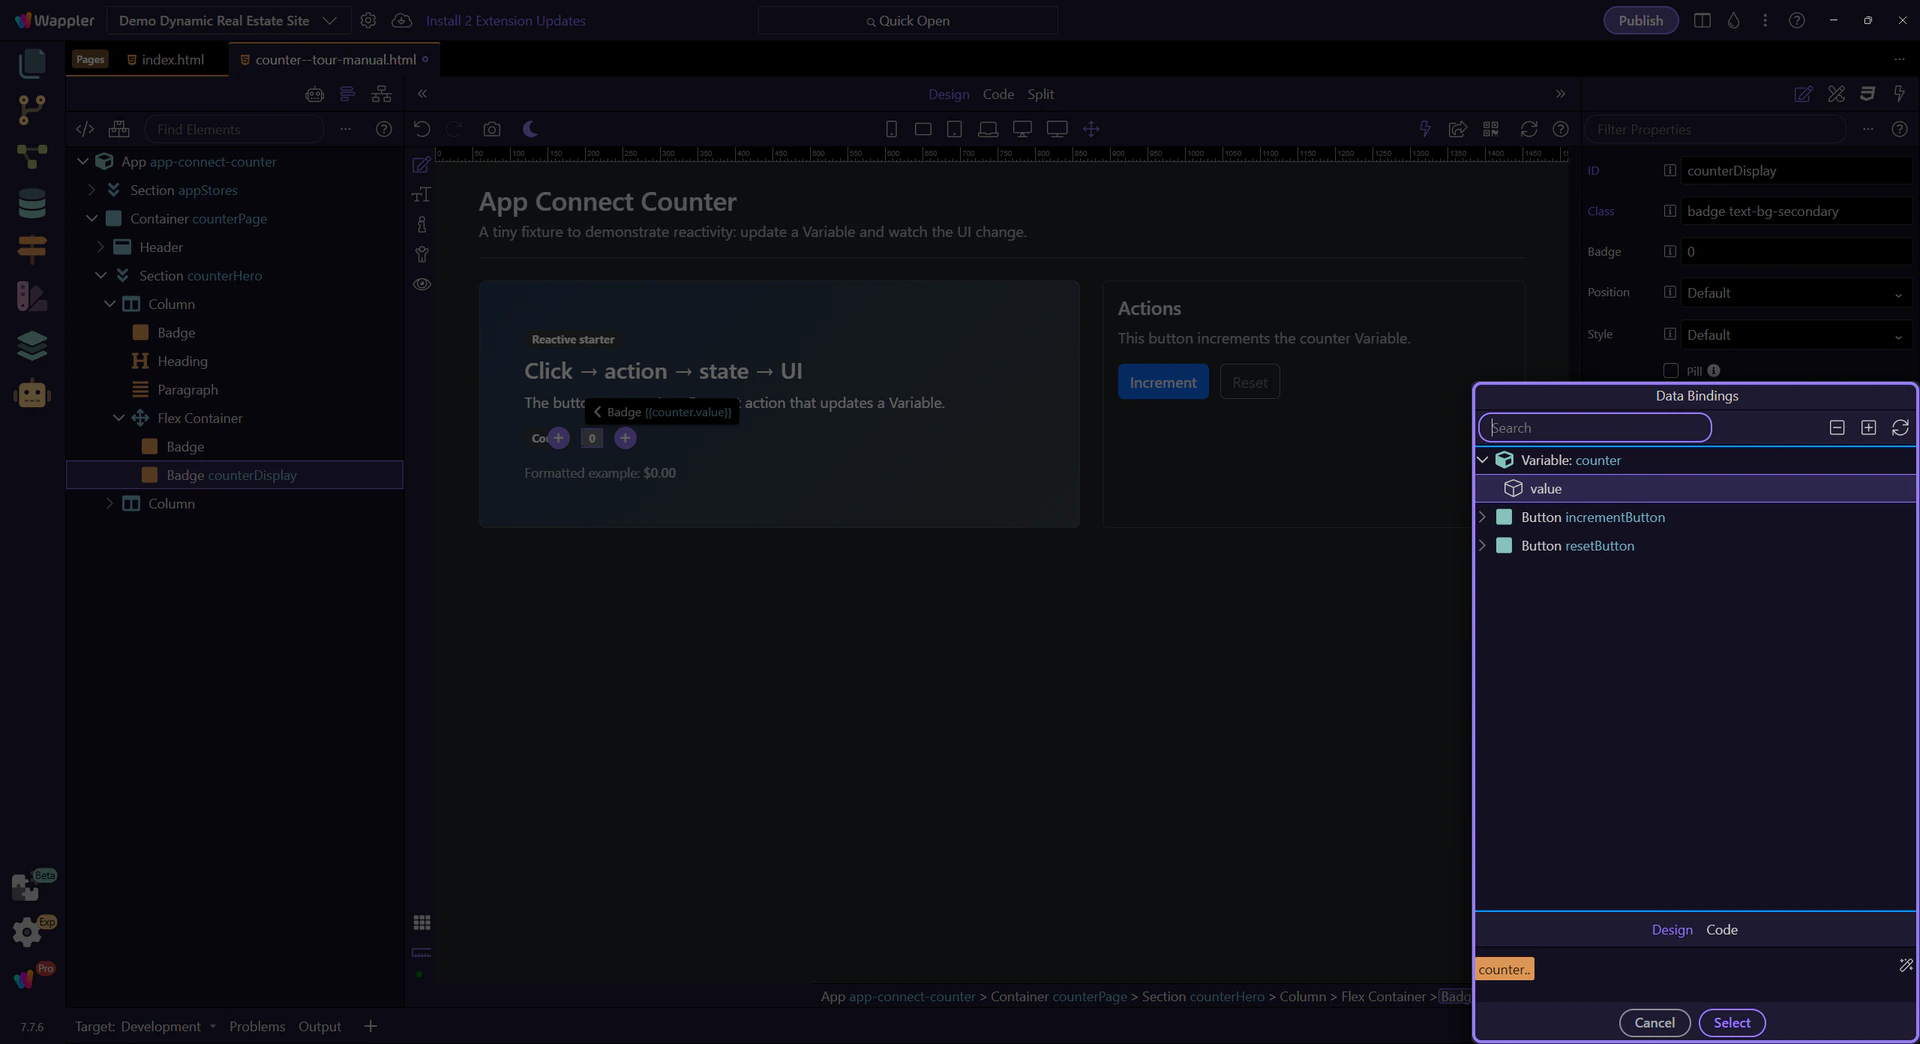1920x1044 pixels.
Task: Collapse the Variable counter node
Action: pos(1483,460)
